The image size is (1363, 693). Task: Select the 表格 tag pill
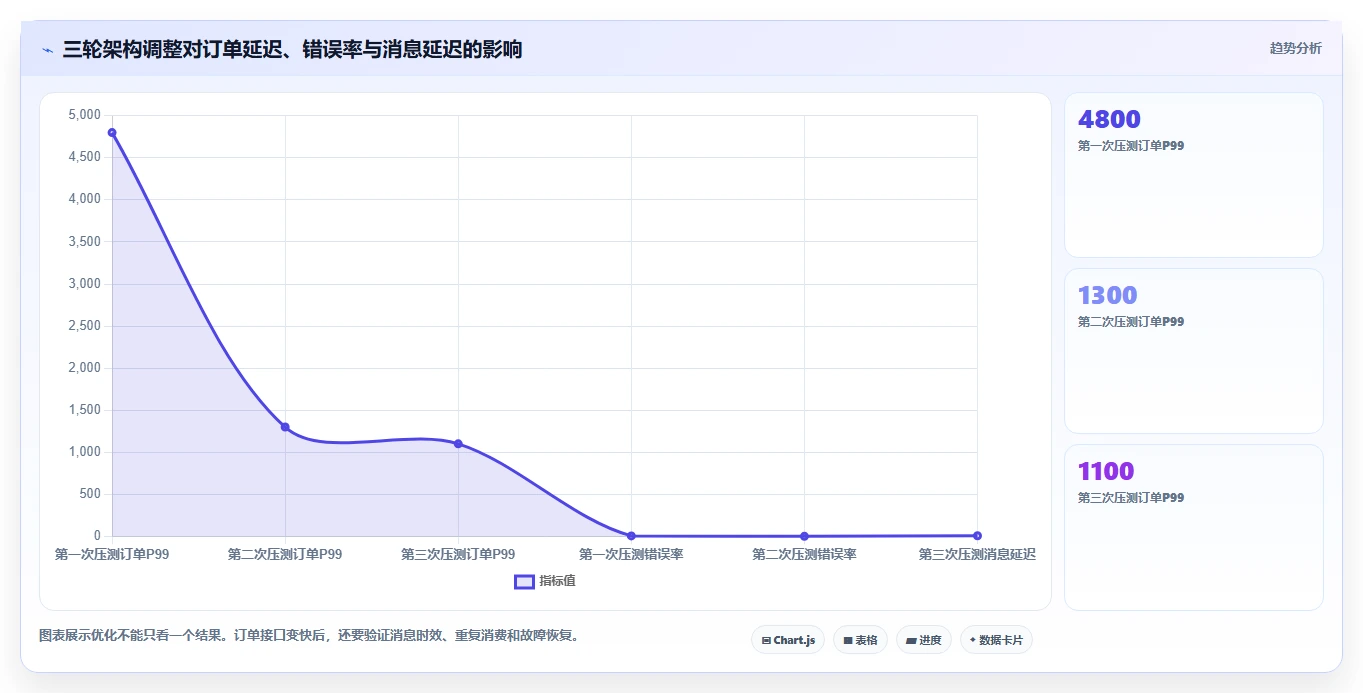pos(860,640)
